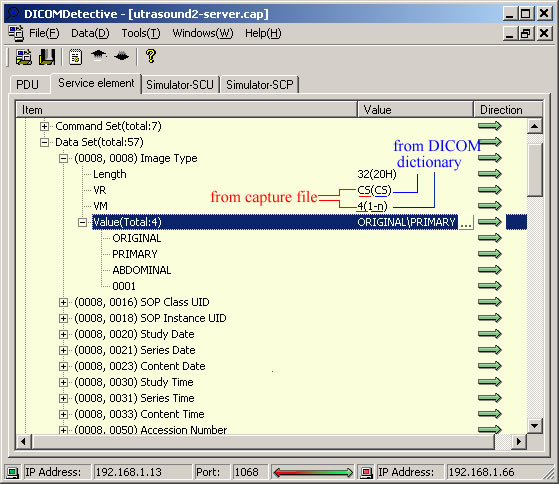
Task: Open the File(F) menu
Action: click(x=44, y=33)
